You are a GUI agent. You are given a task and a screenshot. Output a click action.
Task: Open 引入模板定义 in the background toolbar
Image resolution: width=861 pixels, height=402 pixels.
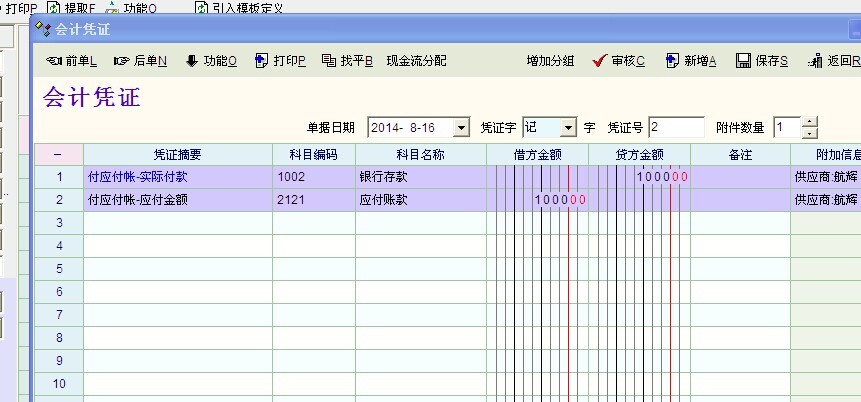pyautogui.click(x=238, y=8)
